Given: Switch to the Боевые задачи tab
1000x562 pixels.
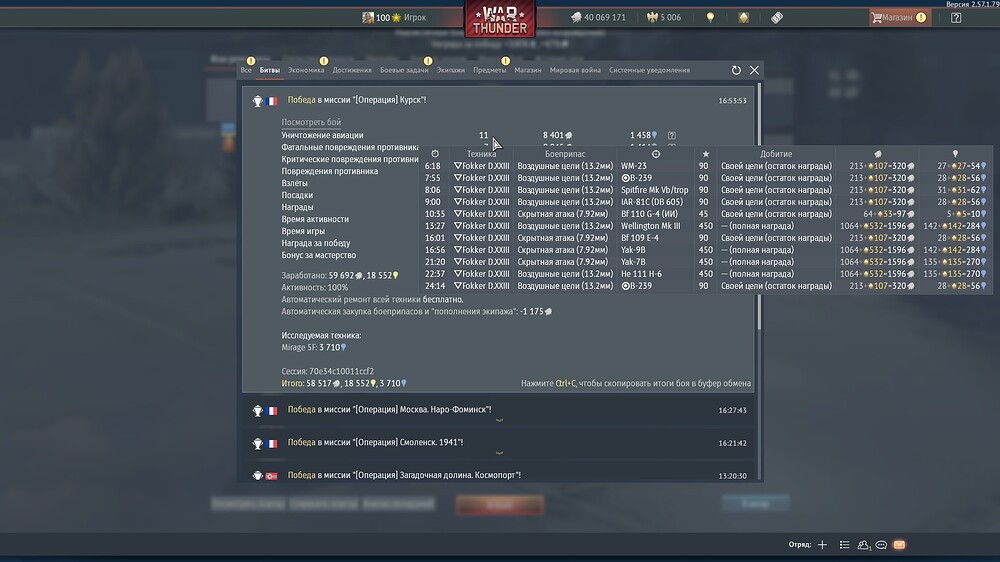Looking at the screenshot, I should coord(404,70).
